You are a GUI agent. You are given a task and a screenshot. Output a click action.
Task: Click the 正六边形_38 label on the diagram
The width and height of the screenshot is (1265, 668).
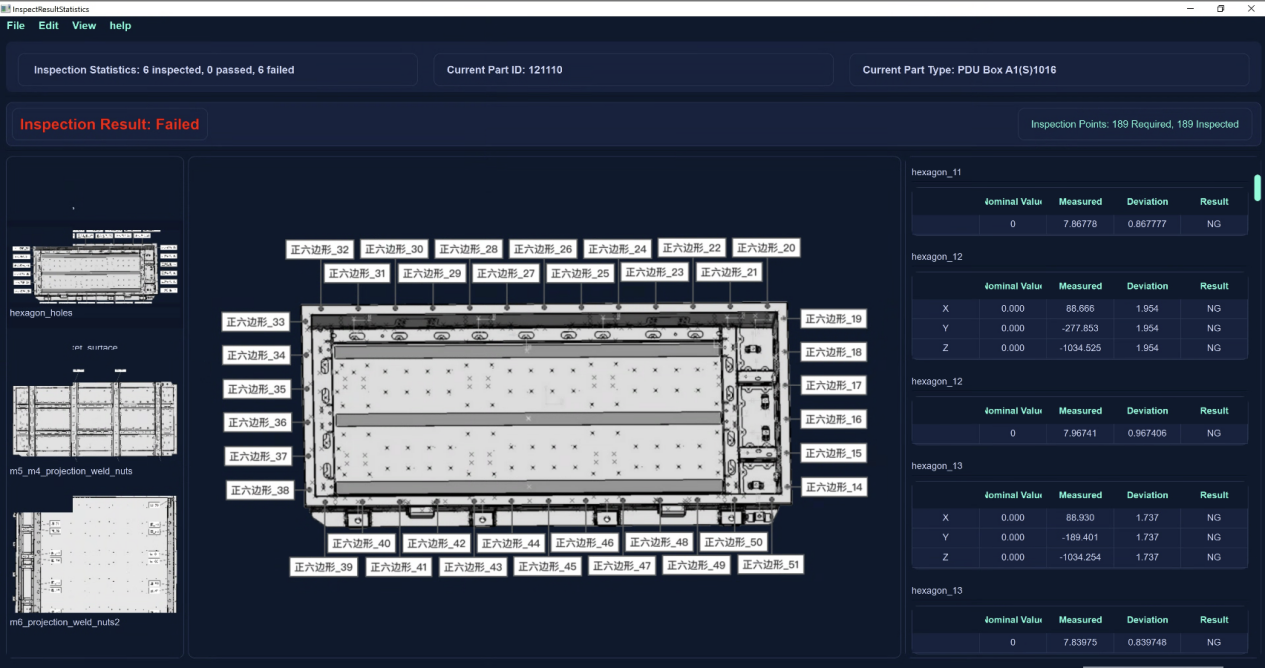click(x=258, y=491)
